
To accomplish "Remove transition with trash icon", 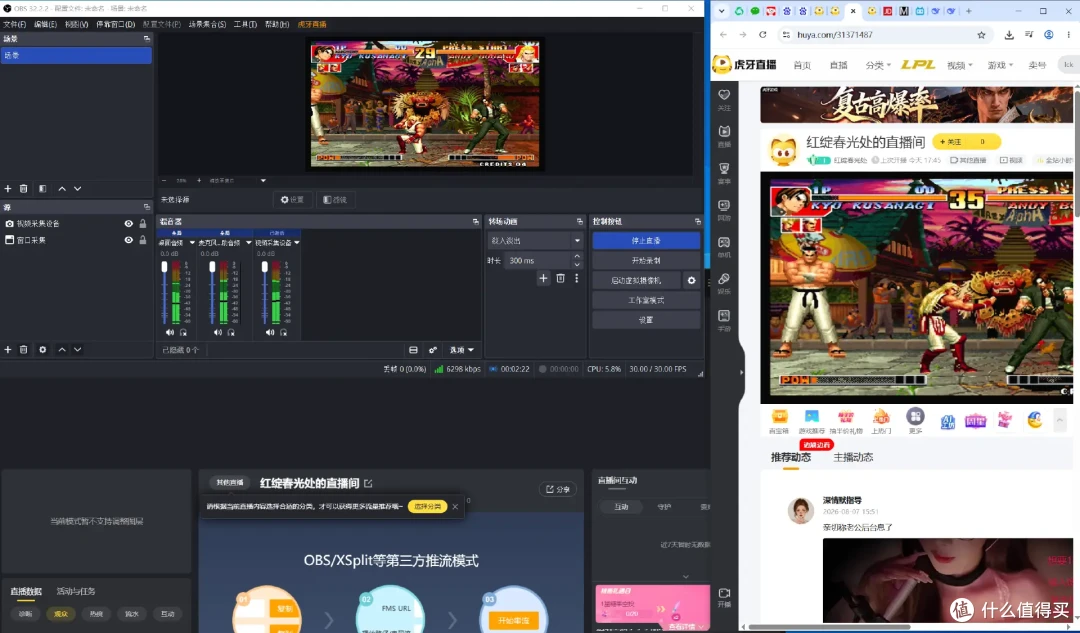I will pyautogui.click(x=561, y=278).
